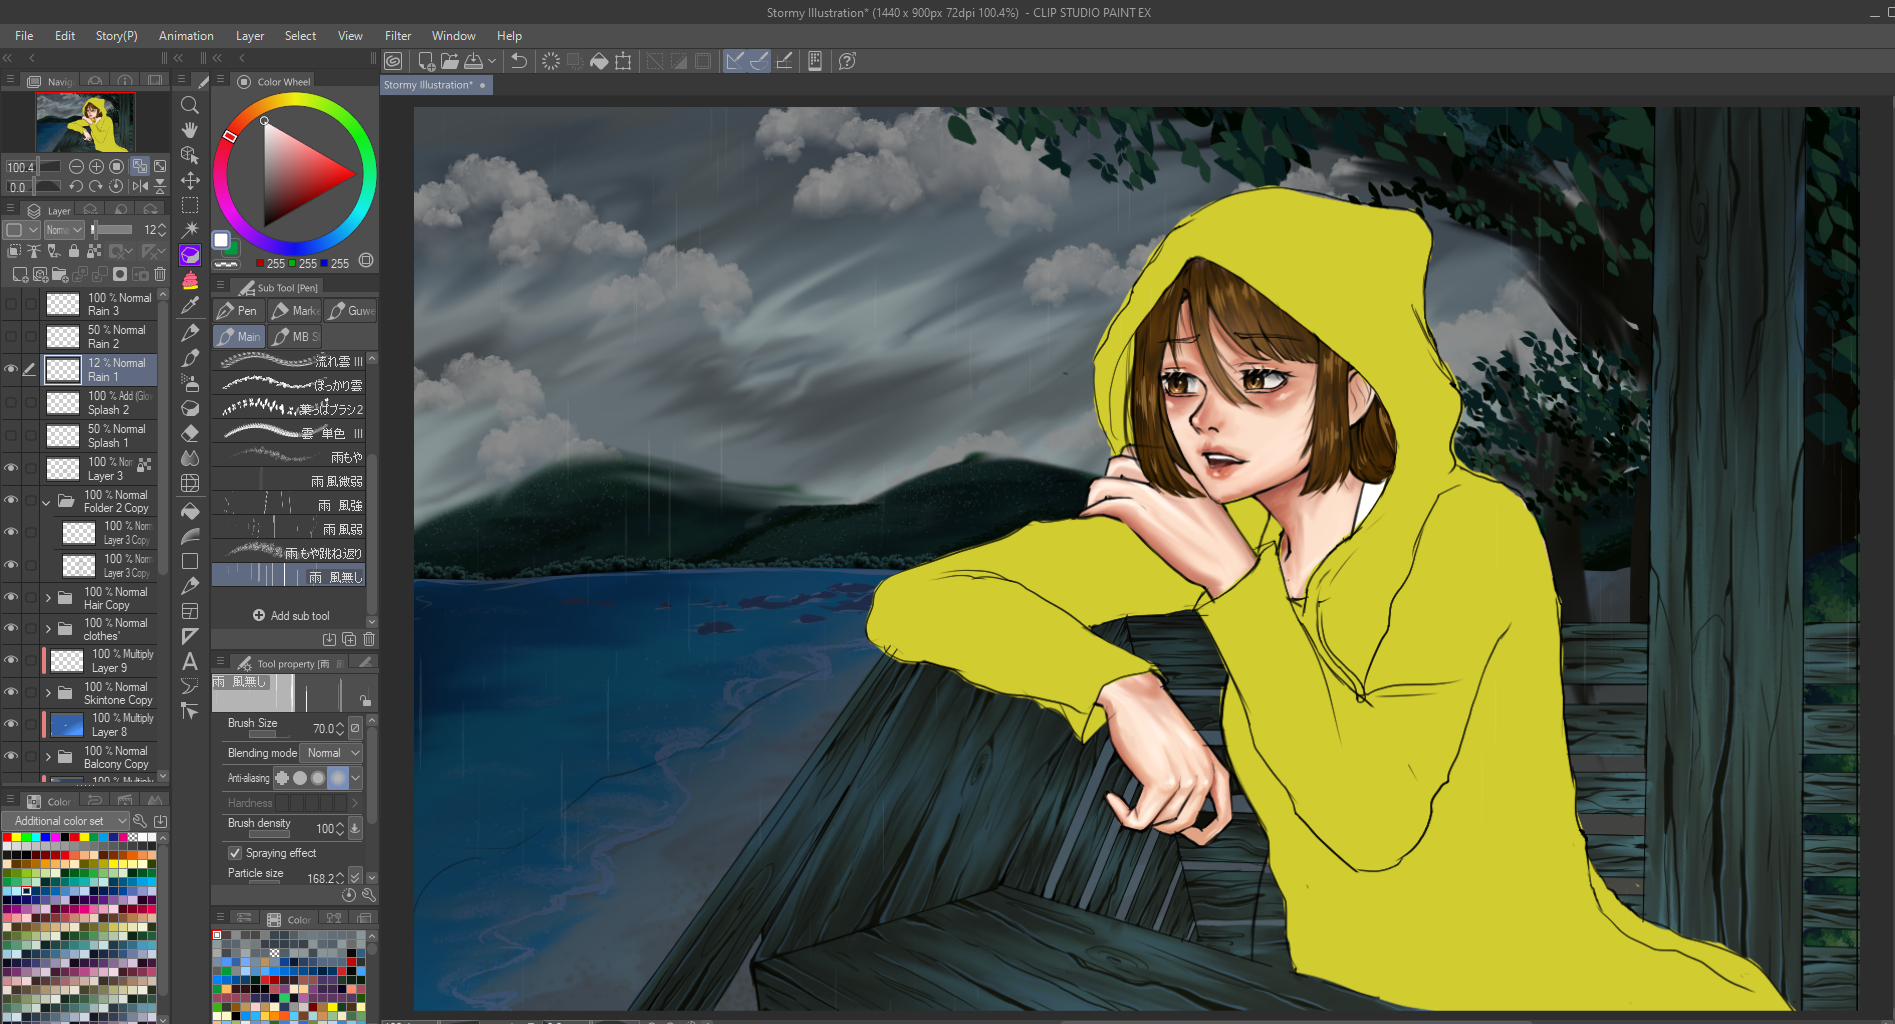The width and height of the screenshot is (1895, 1024).
Task: Open the Additional color set dropdown
Action: point(67,821)
